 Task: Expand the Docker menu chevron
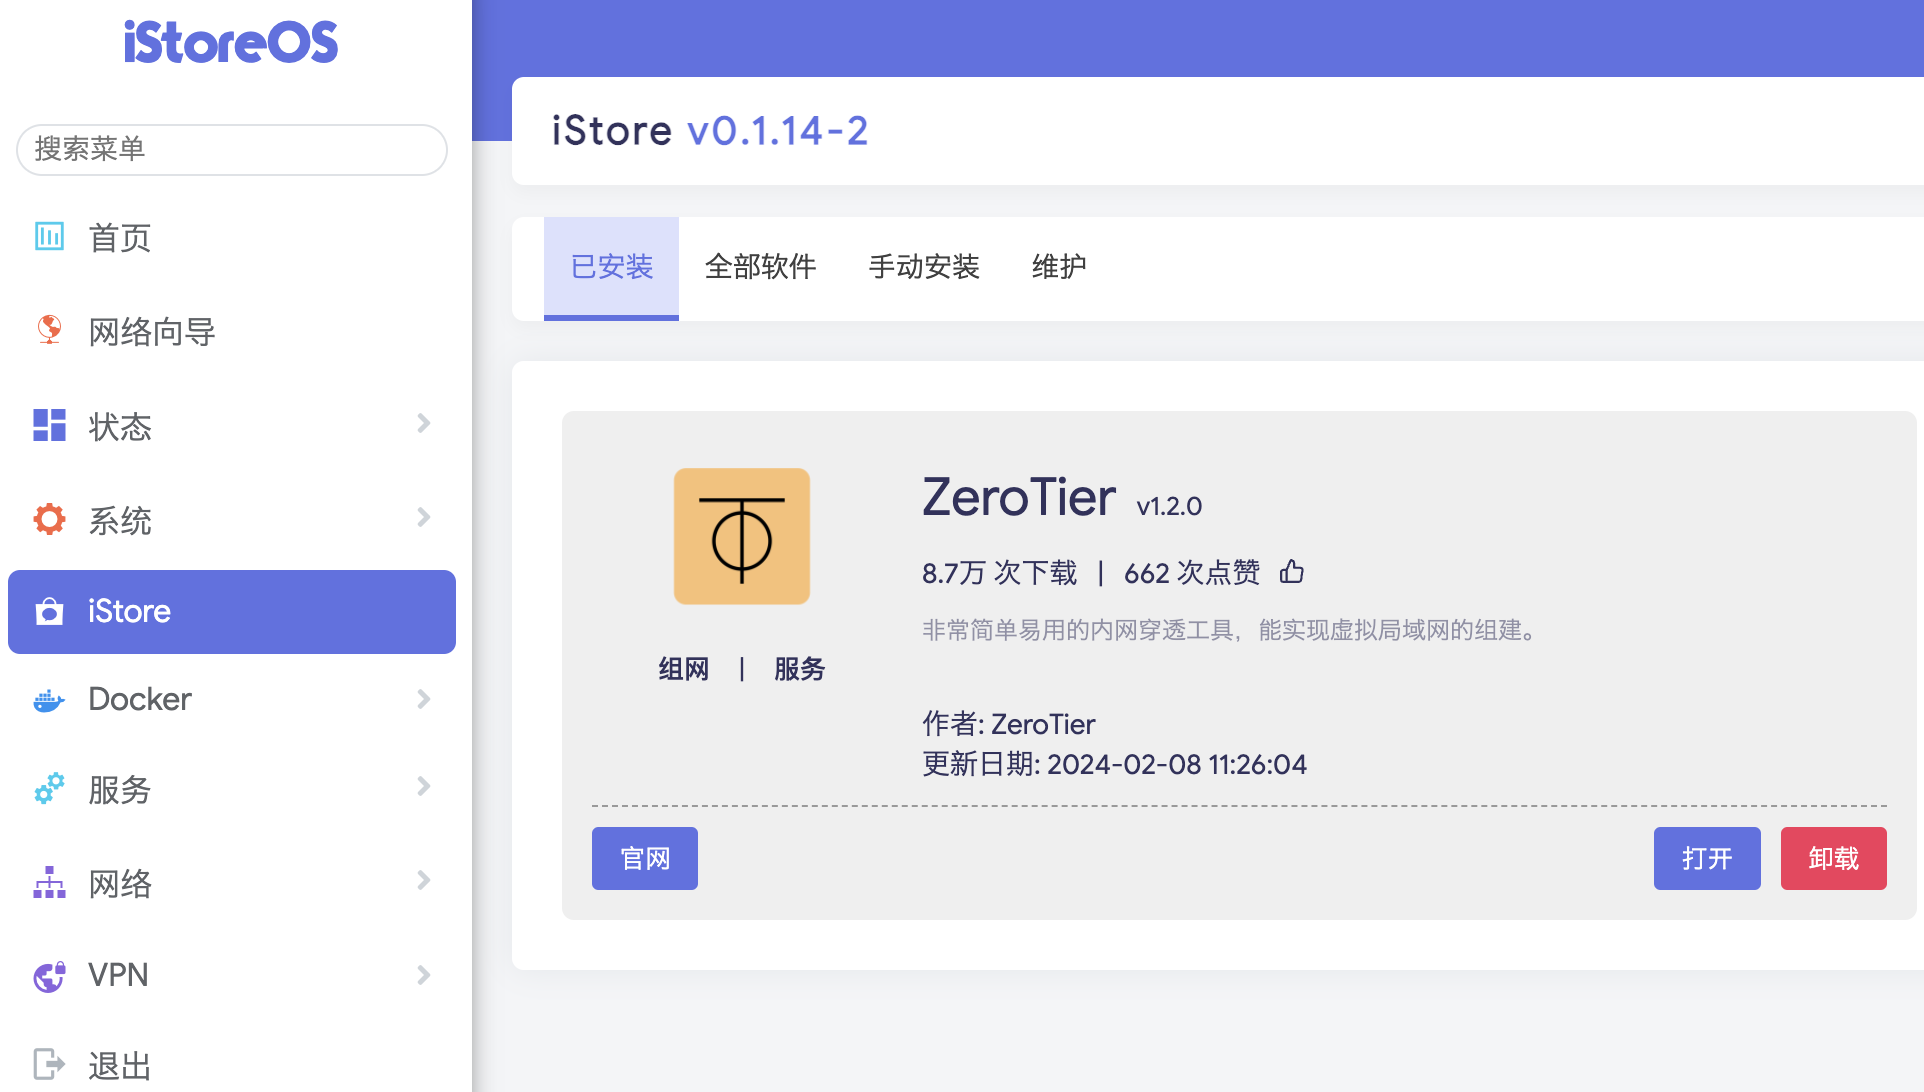(x=424, y=699)
